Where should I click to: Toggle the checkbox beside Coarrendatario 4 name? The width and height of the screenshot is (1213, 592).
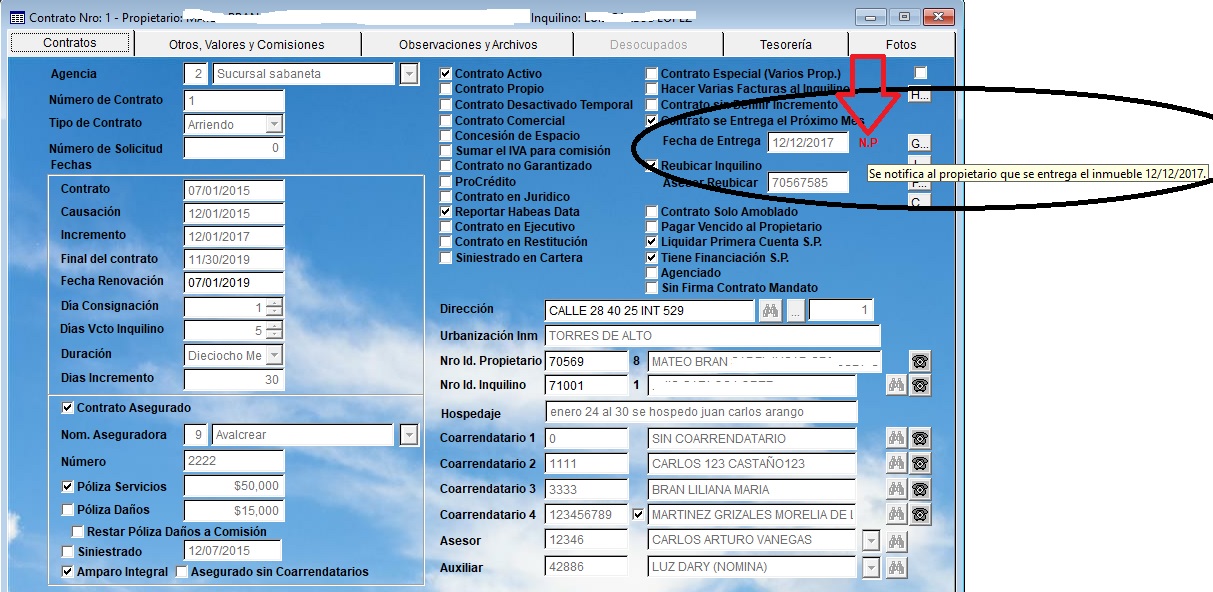click(x=640, y=515)
